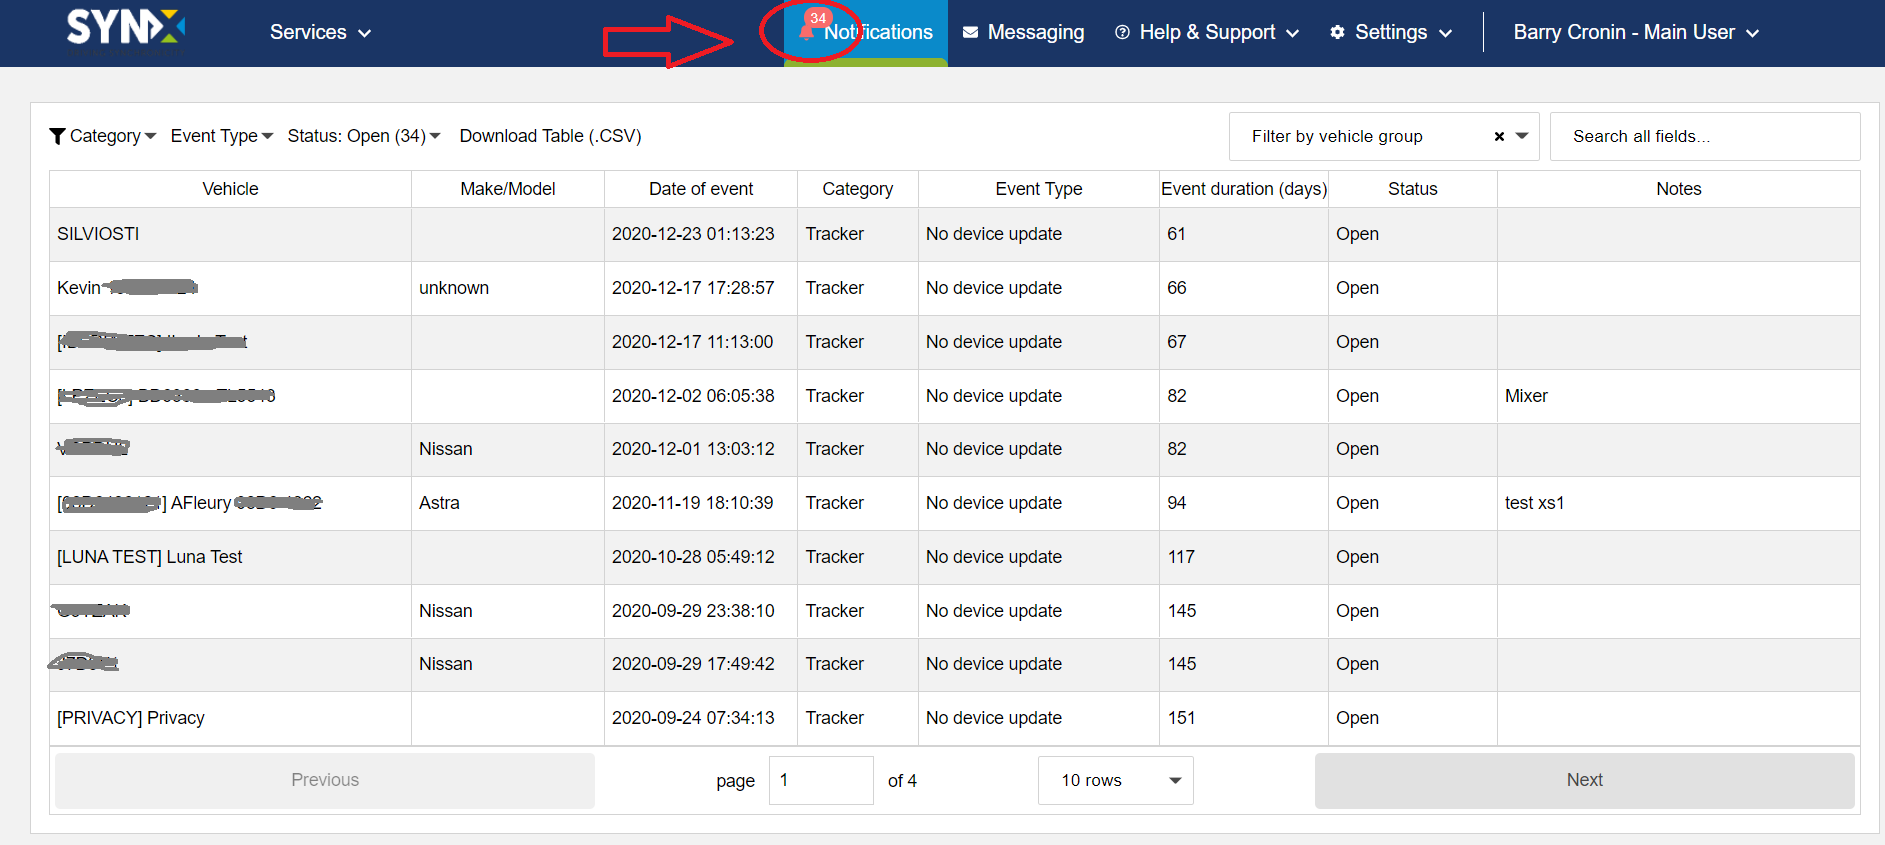Click the Previous page button

[x=325, y=780]
